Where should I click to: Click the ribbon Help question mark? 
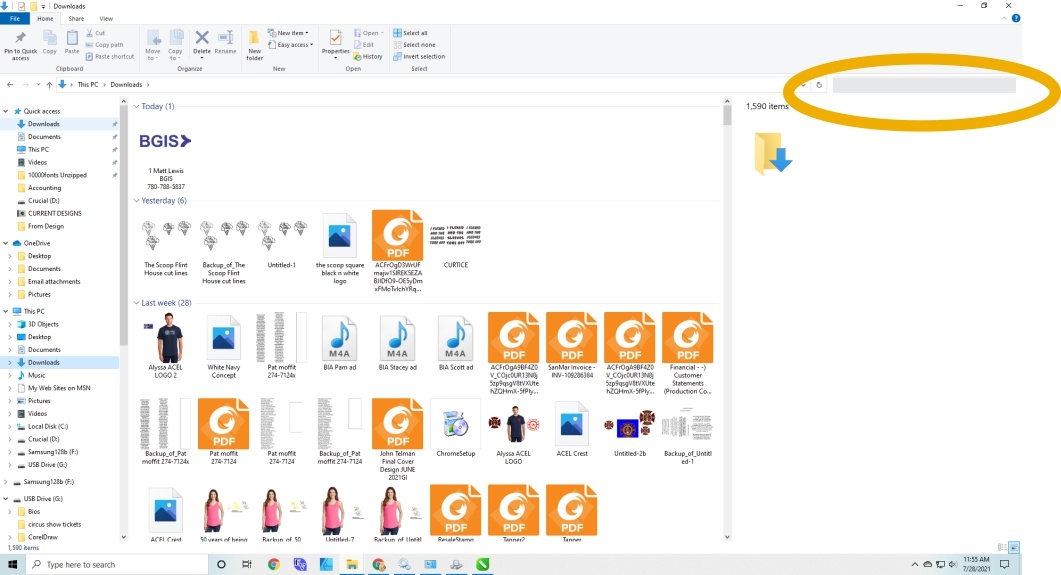point(1016,18)
